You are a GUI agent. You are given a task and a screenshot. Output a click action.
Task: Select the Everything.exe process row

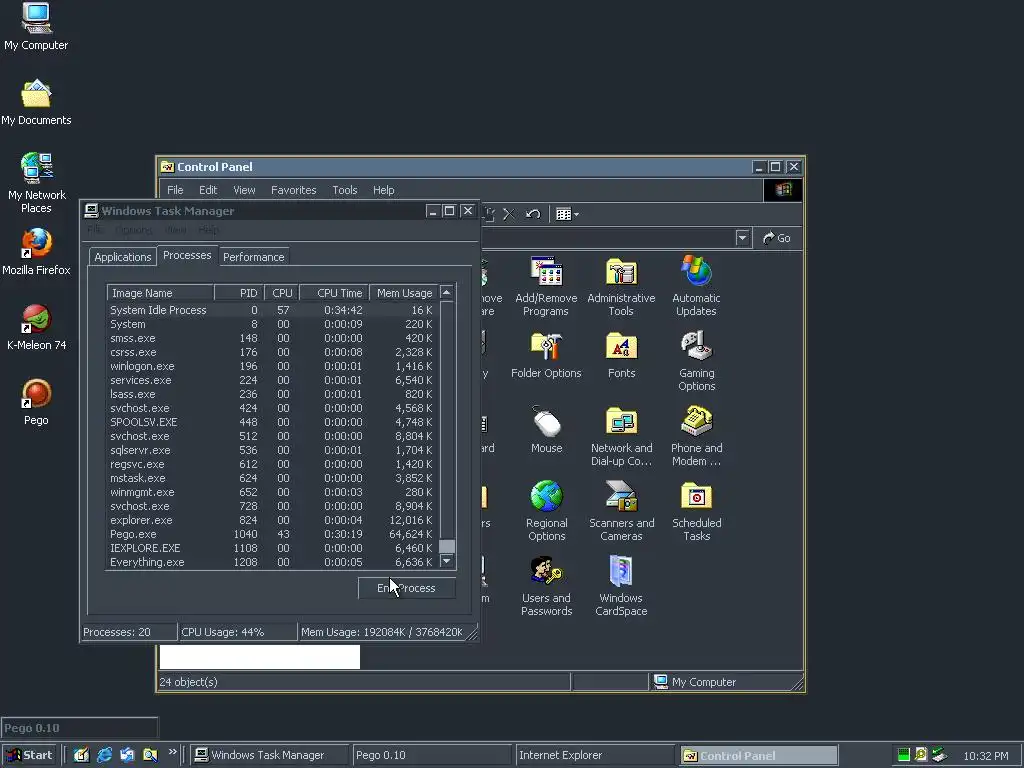[x=272, y=562]
